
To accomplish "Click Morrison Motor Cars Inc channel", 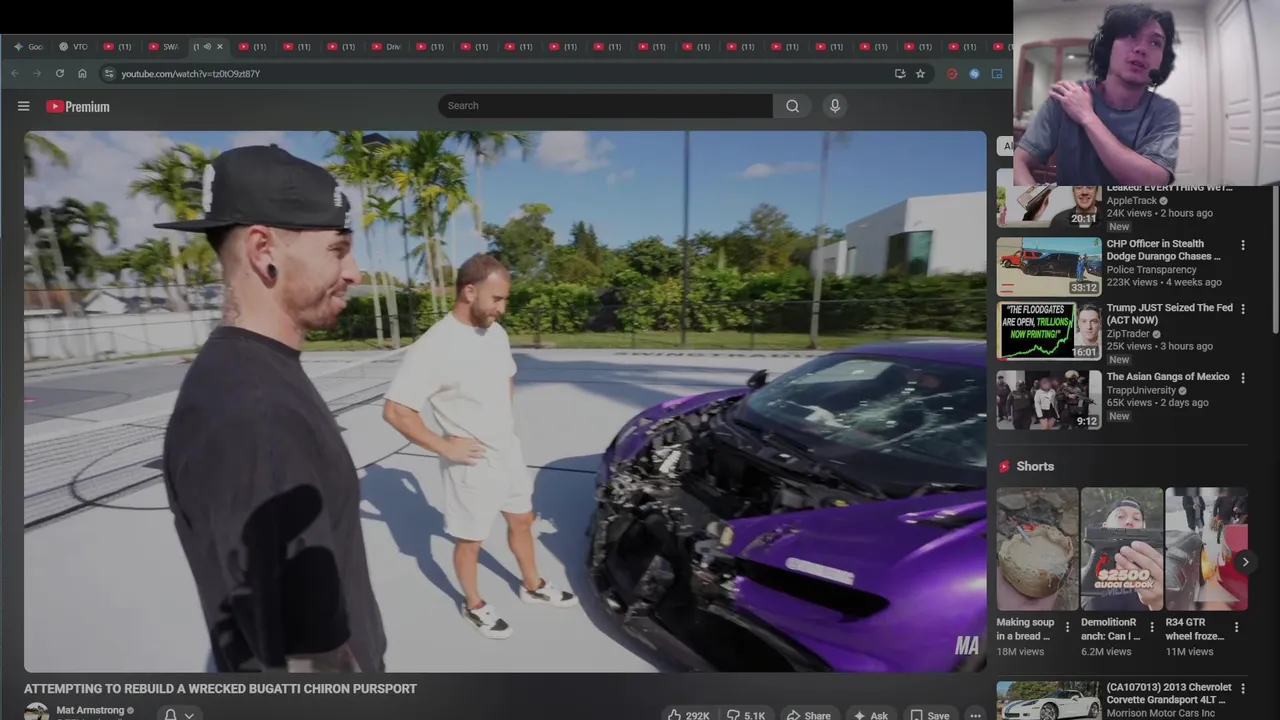I will pos(1160,713).
